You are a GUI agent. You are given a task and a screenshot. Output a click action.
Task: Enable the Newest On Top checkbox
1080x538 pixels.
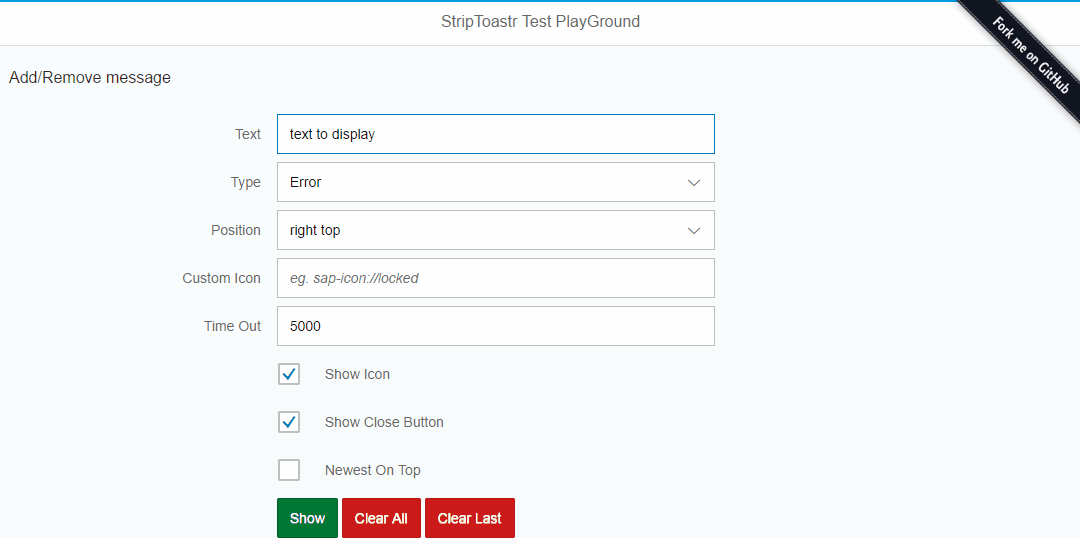click(289, 470)
